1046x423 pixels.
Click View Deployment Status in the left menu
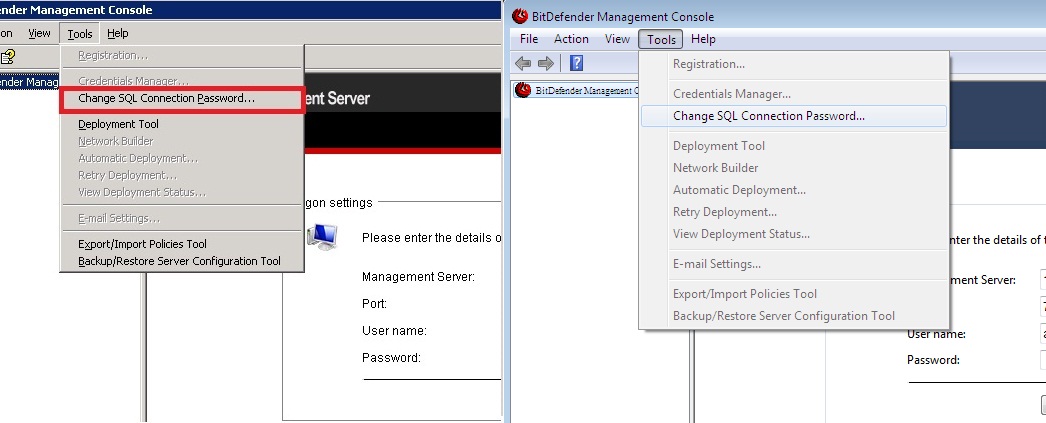(x=181, y=193)
